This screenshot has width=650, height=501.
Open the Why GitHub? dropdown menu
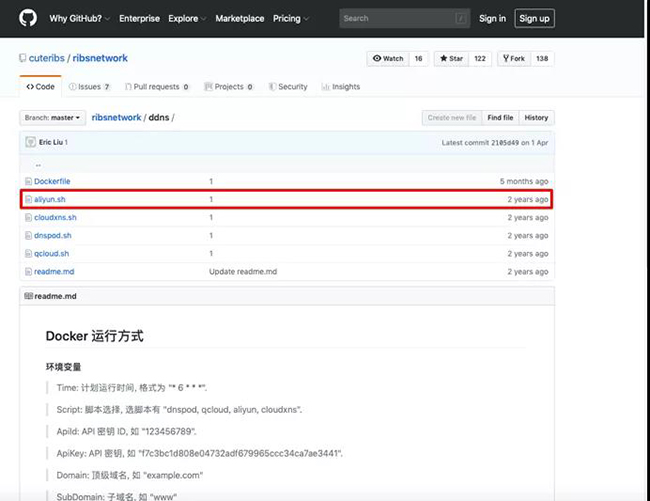[79, 19]
